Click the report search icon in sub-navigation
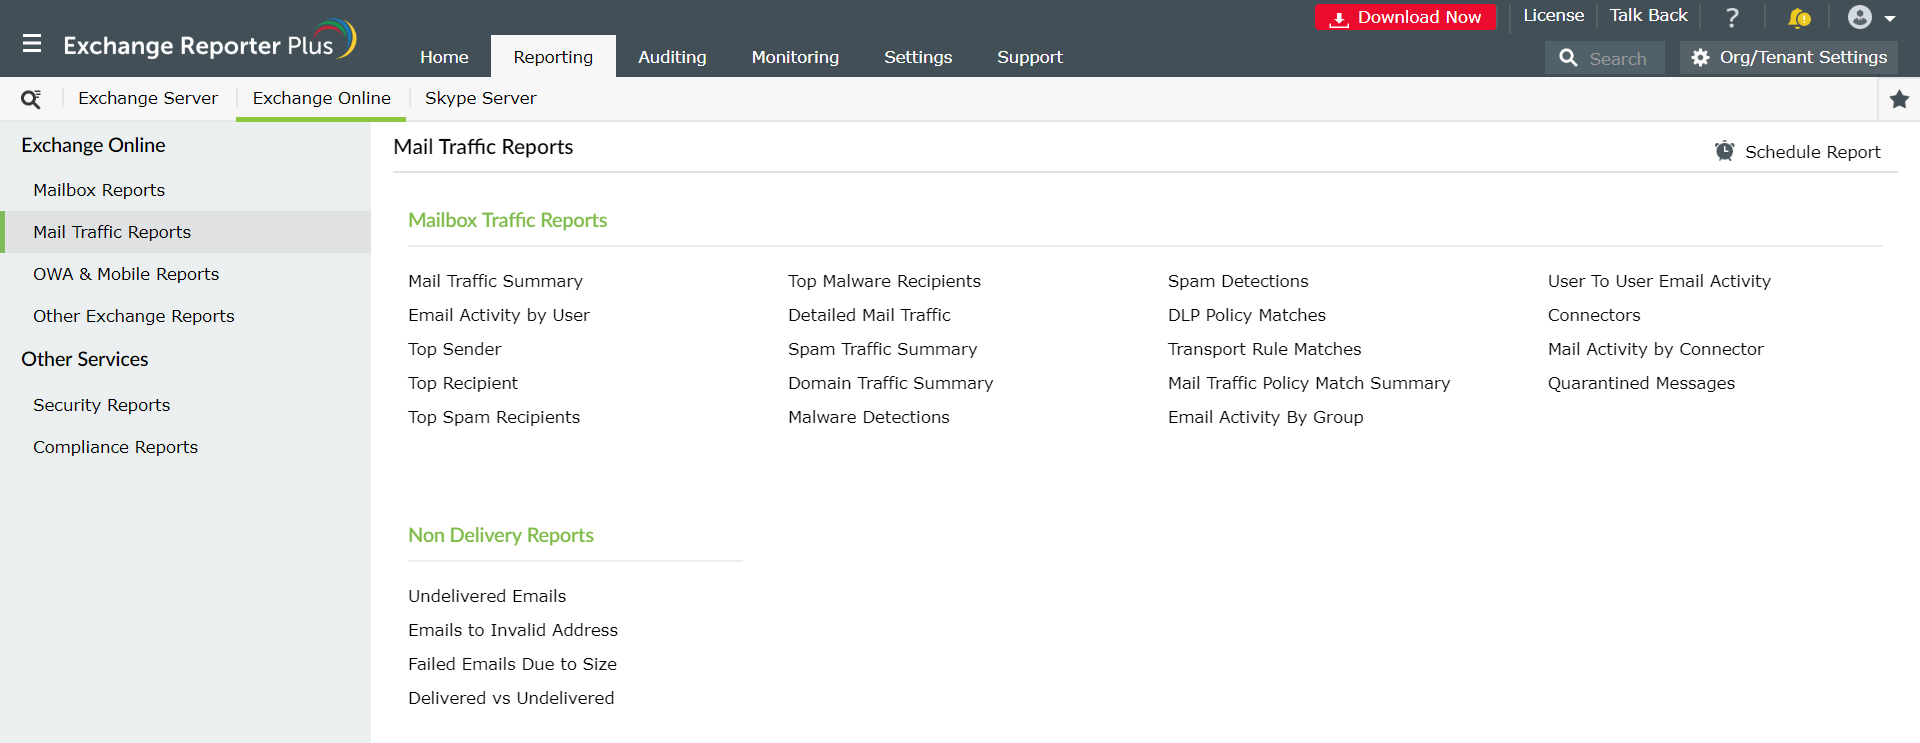Screen dimensions: 1920x743 point(31,99)
